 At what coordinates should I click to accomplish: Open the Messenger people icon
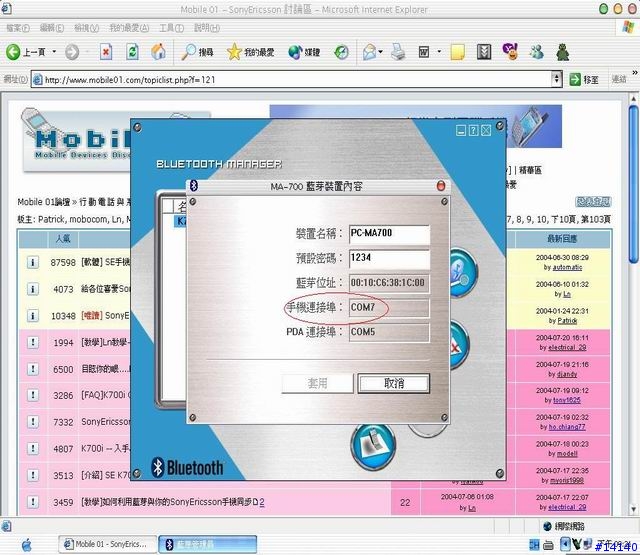click(536, 52)
